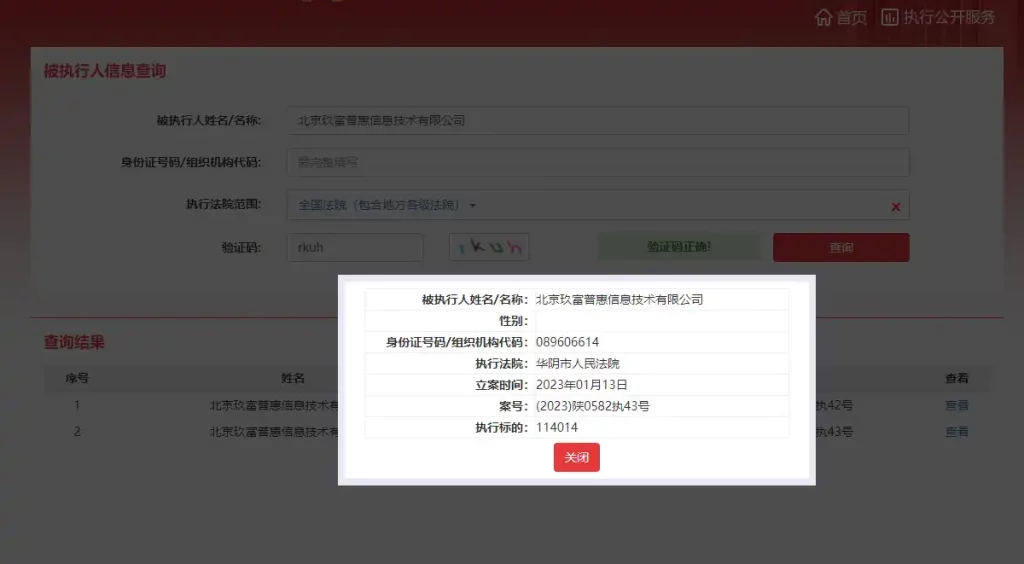The height and width of the screenshot is (564, 1024).
Task: Click the 姓名 column header in results
Action: 292,378
